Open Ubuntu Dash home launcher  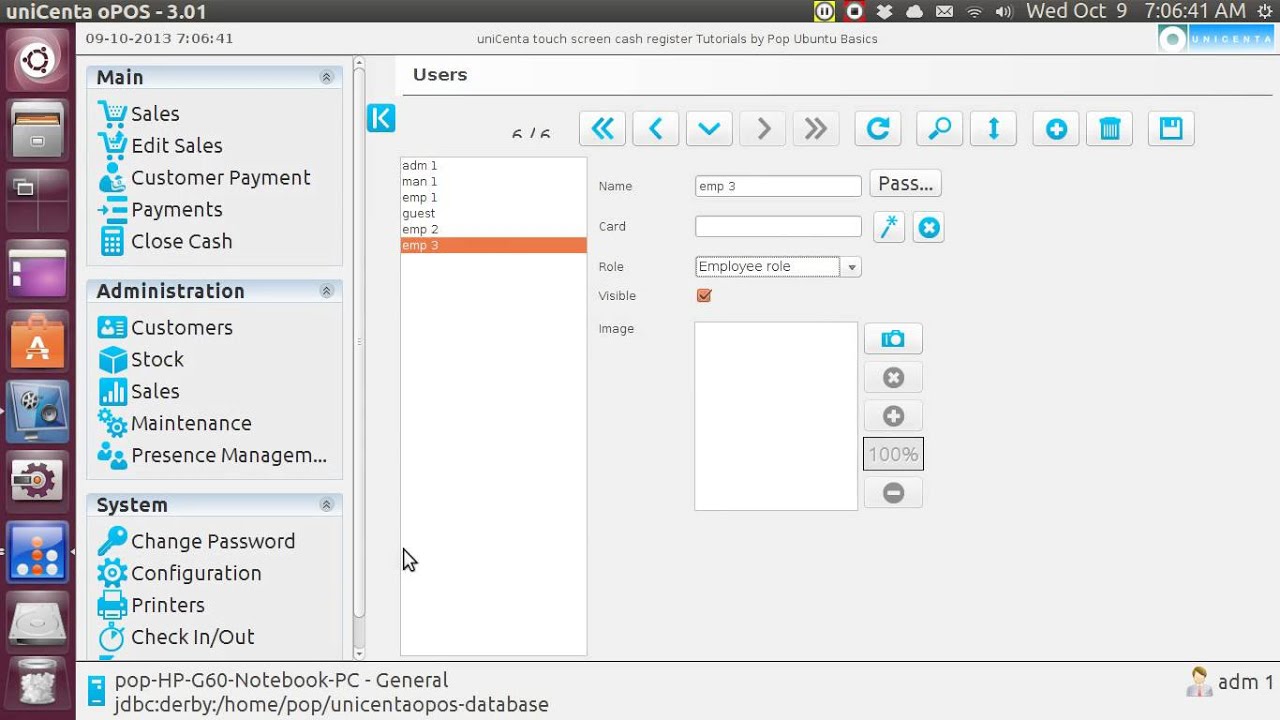[37, 61]
